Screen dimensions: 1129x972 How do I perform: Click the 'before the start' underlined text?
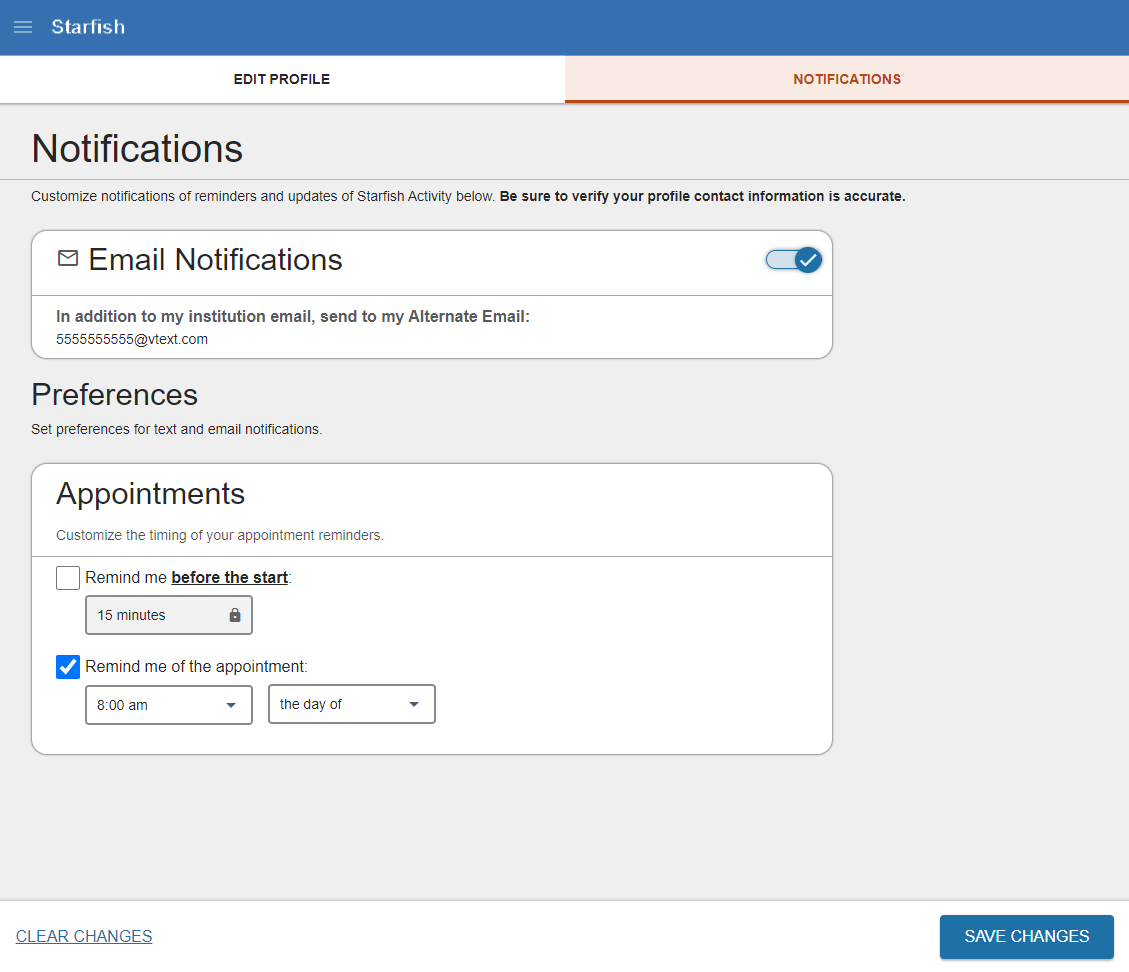click(x=228, y=577)
